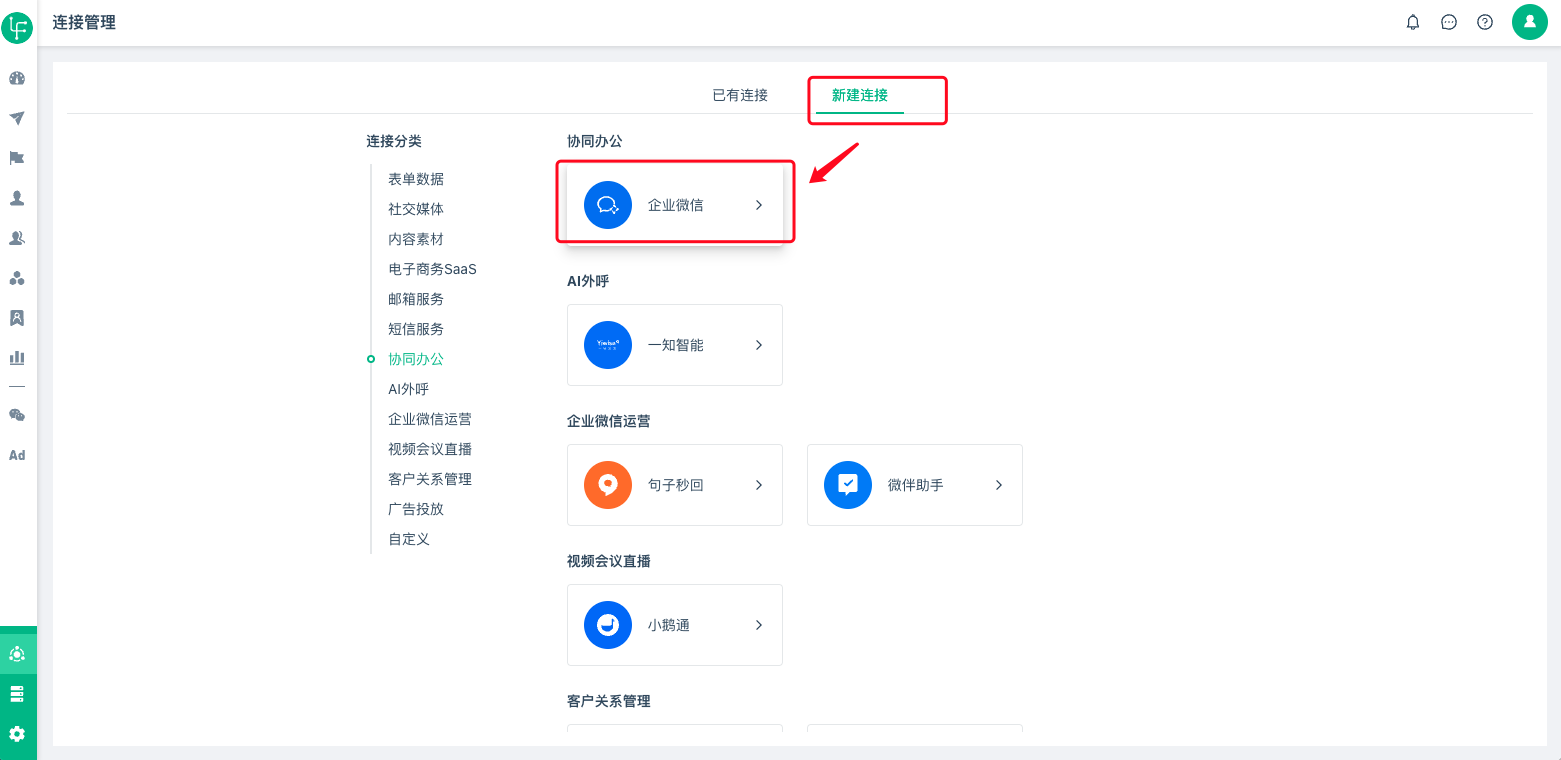Open the flag icon in the sidebar
Screen dimensions: 1561x760
(x=17, y=158)
